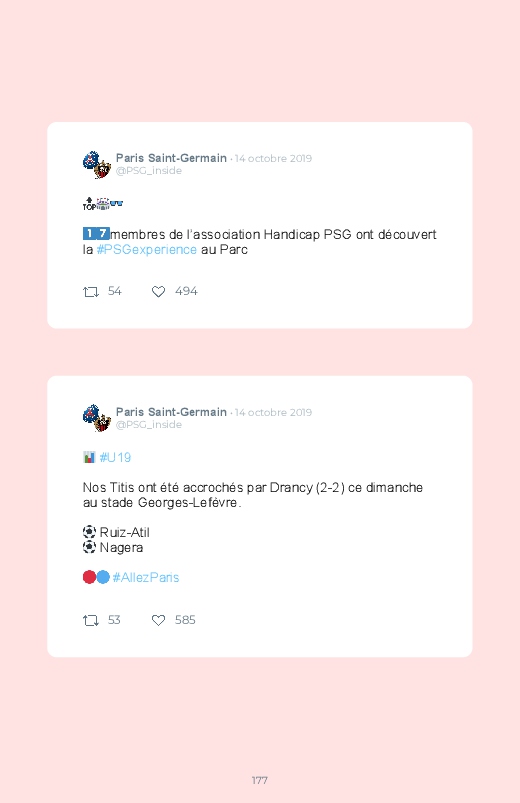The image size is (520, 803).
Task: Click the blue circle emoji before #AllezParis
Action: click(103, 577)
